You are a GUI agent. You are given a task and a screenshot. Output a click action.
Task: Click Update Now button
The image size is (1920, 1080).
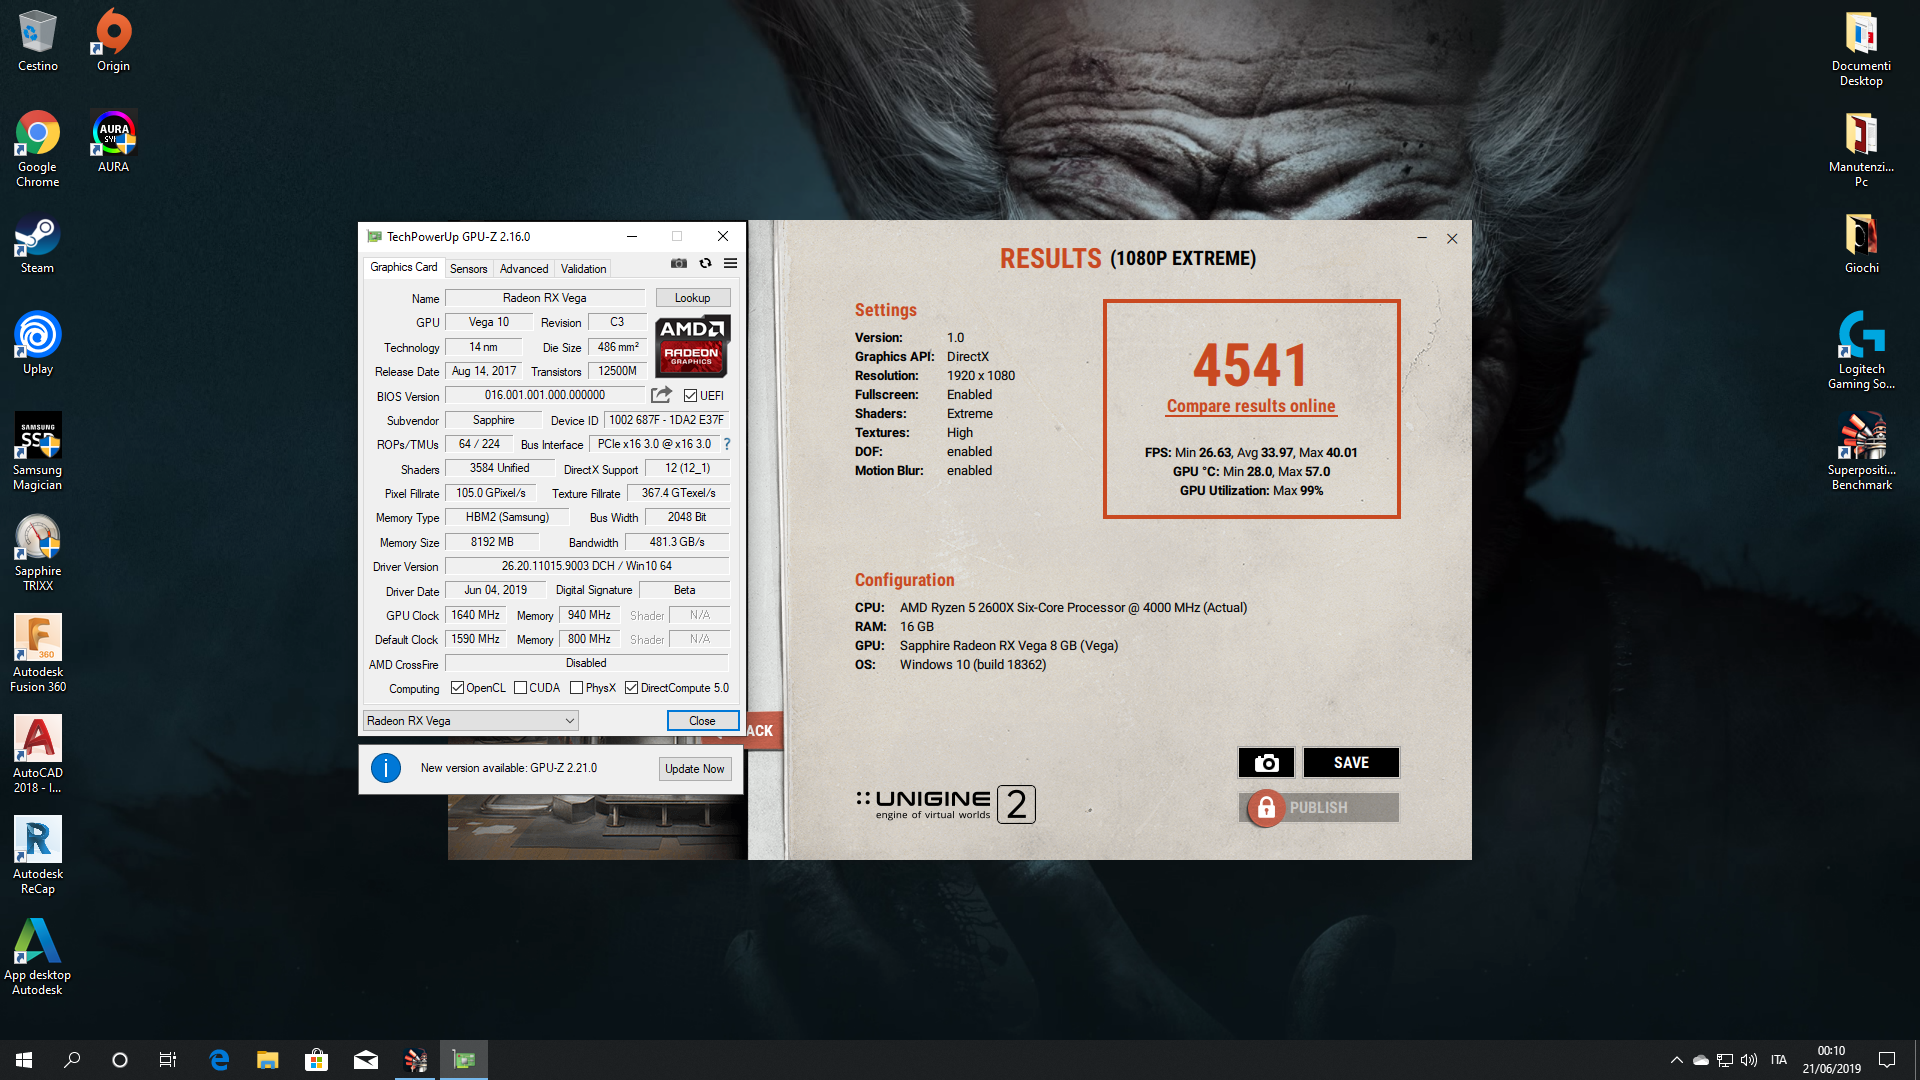694,769
